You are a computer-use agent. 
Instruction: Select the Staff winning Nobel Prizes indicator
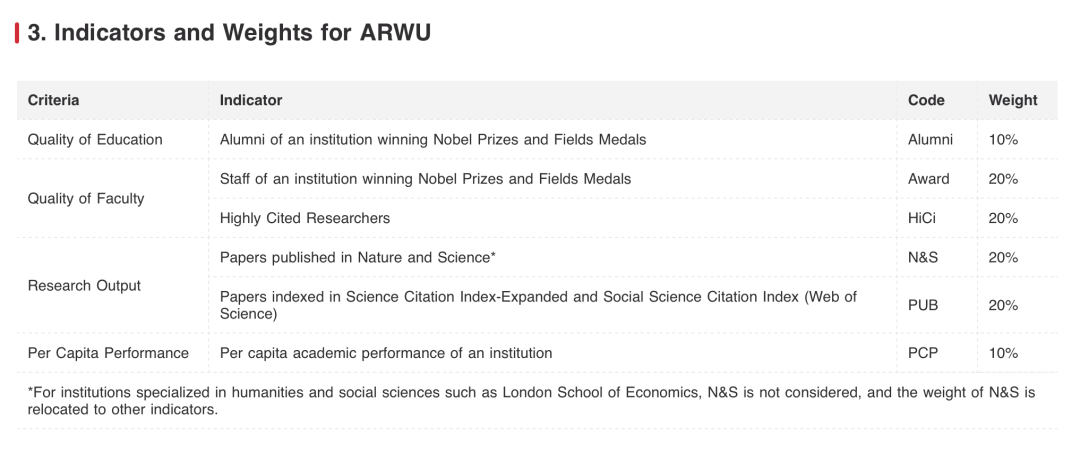425,178
